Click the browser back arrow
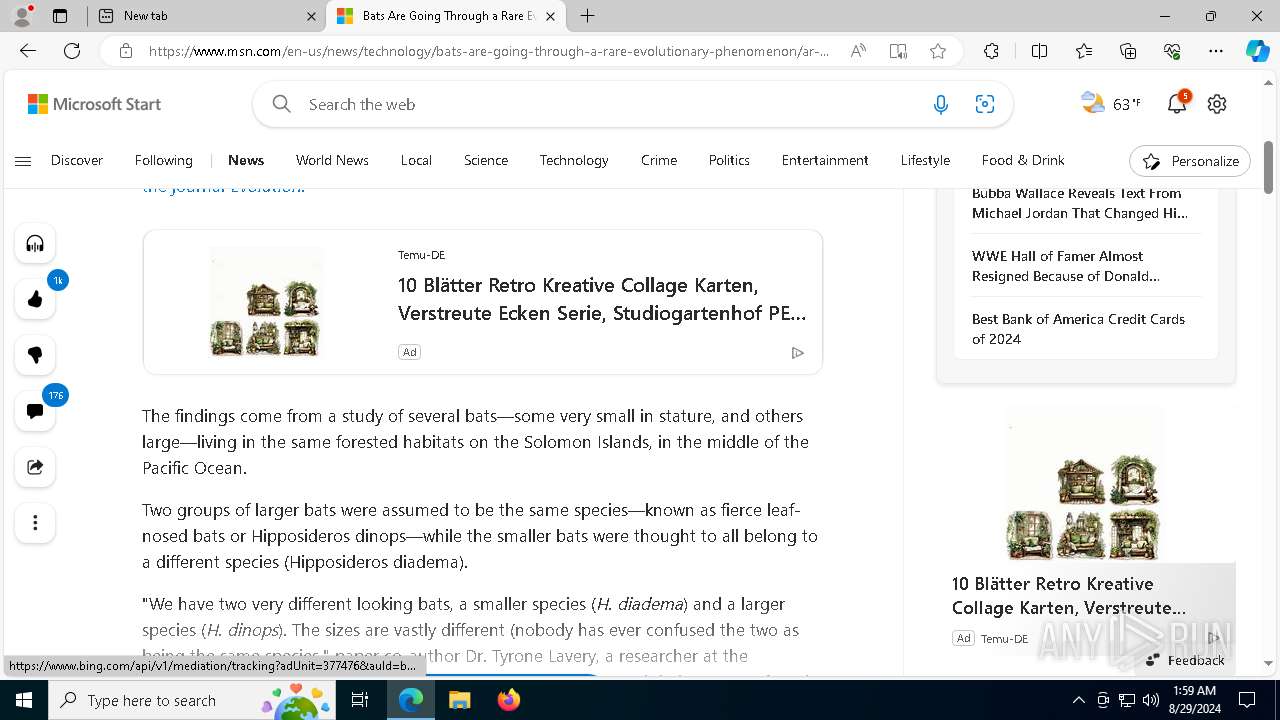This screenshot has width=1280, height=720. point(28,51)
